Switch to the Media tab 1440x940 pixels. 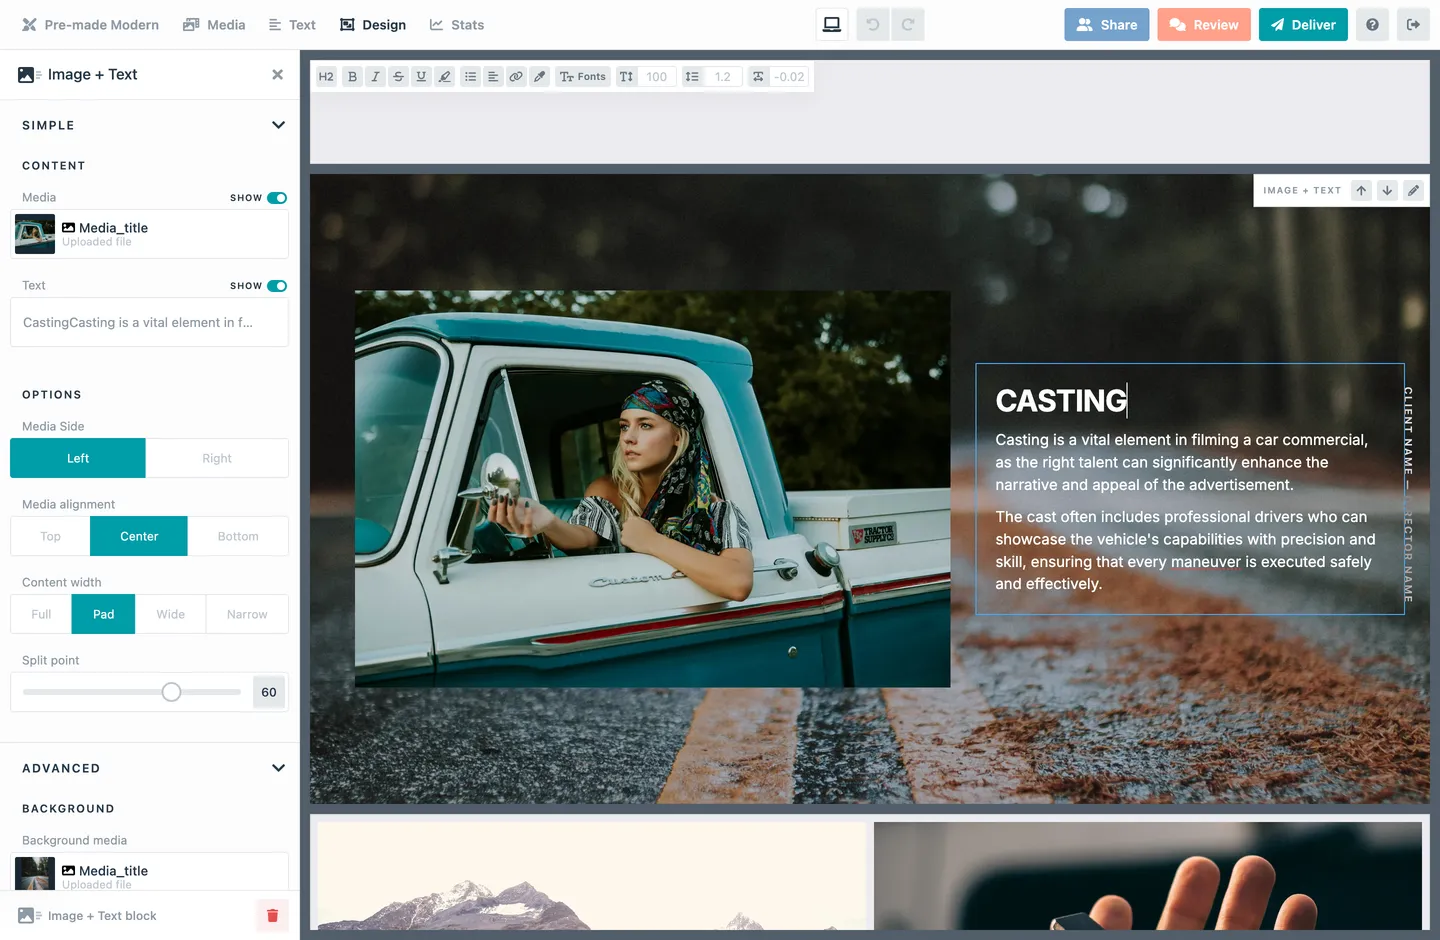click(214, 25)
